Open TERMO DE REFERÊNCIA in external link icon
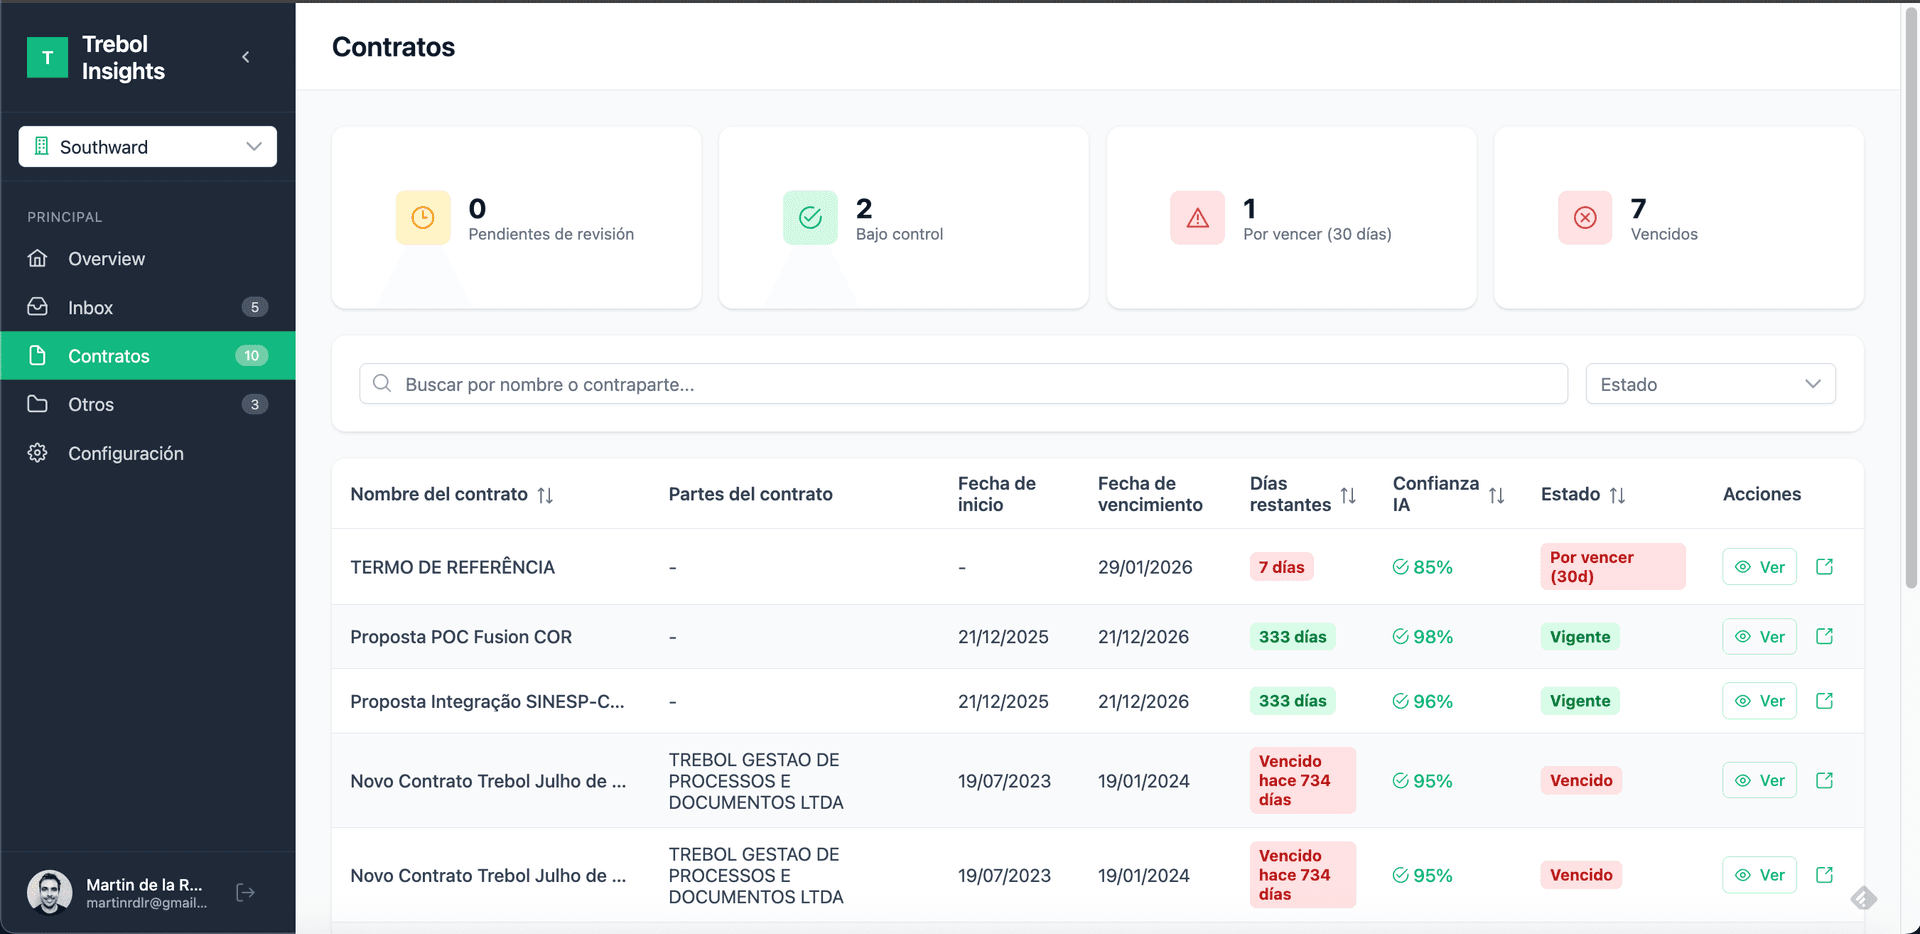This screenshot has width=1920, height=934. 1824,567
